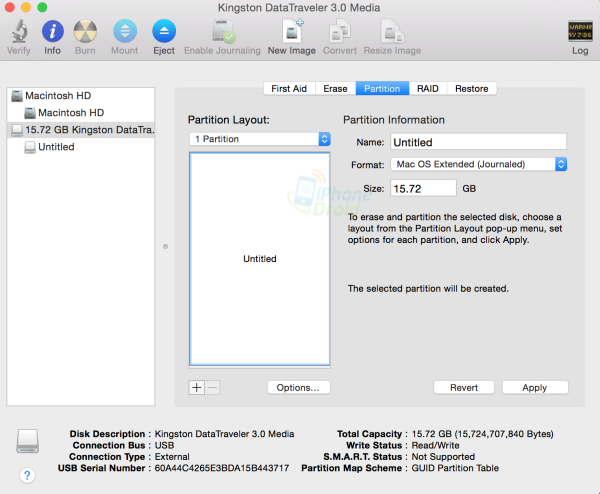600x494 pixels.
Task: Remove partition with the minus button
Action: (213, 388)
